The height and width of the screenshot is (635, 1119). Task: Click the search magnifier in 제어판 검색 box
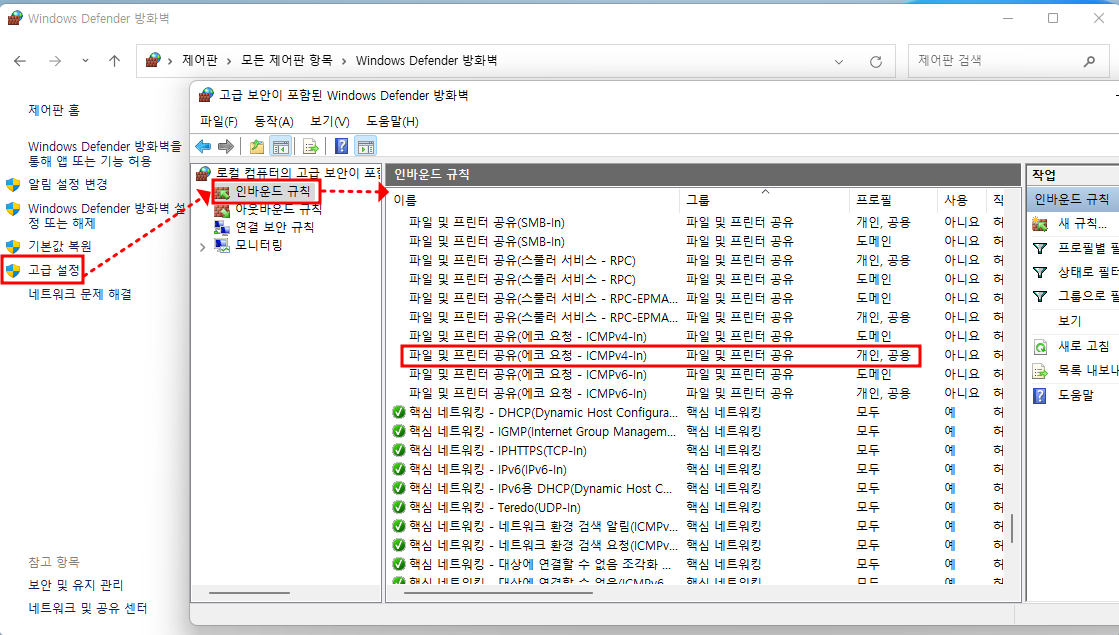click(1089, 61)
